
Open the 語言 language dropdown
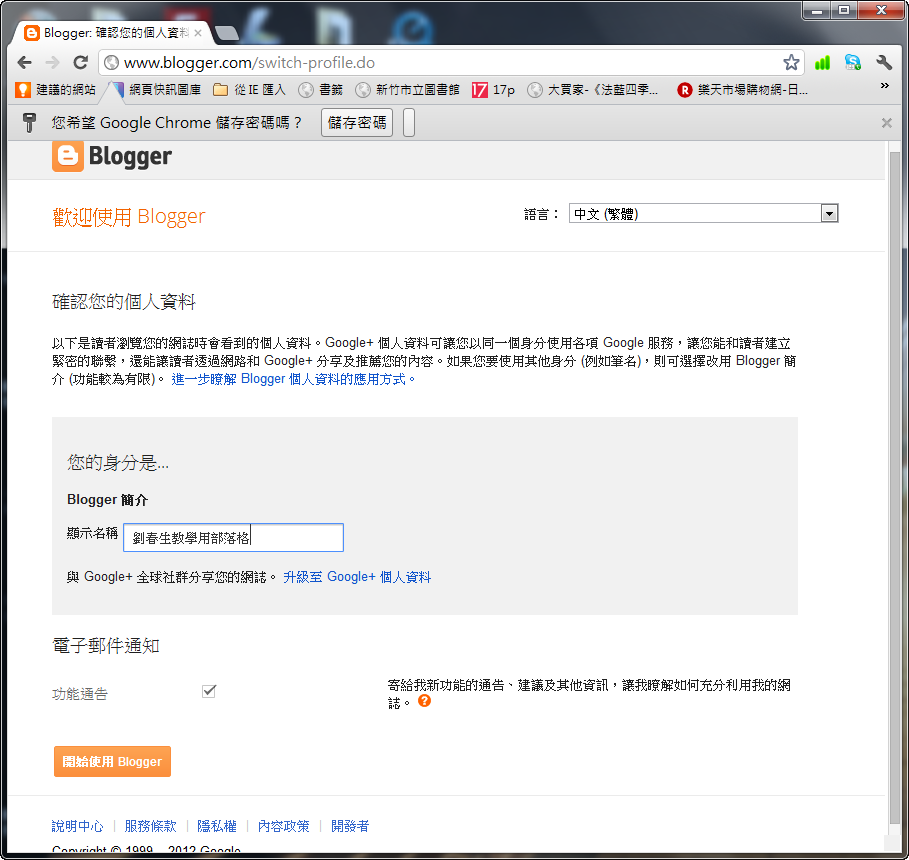point(703,214)
